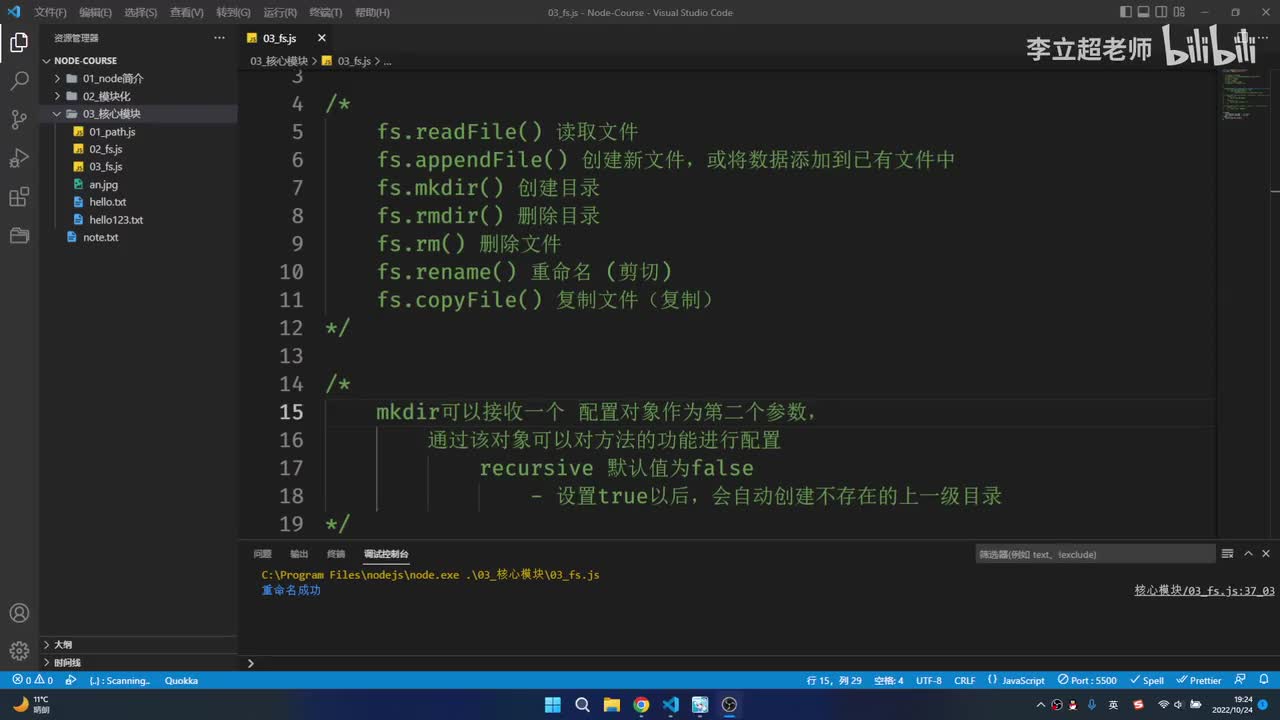The height and width of the screenshot is (720, 1280).
Task: Open the 终端(T) menu
Action: pos(326,13)
